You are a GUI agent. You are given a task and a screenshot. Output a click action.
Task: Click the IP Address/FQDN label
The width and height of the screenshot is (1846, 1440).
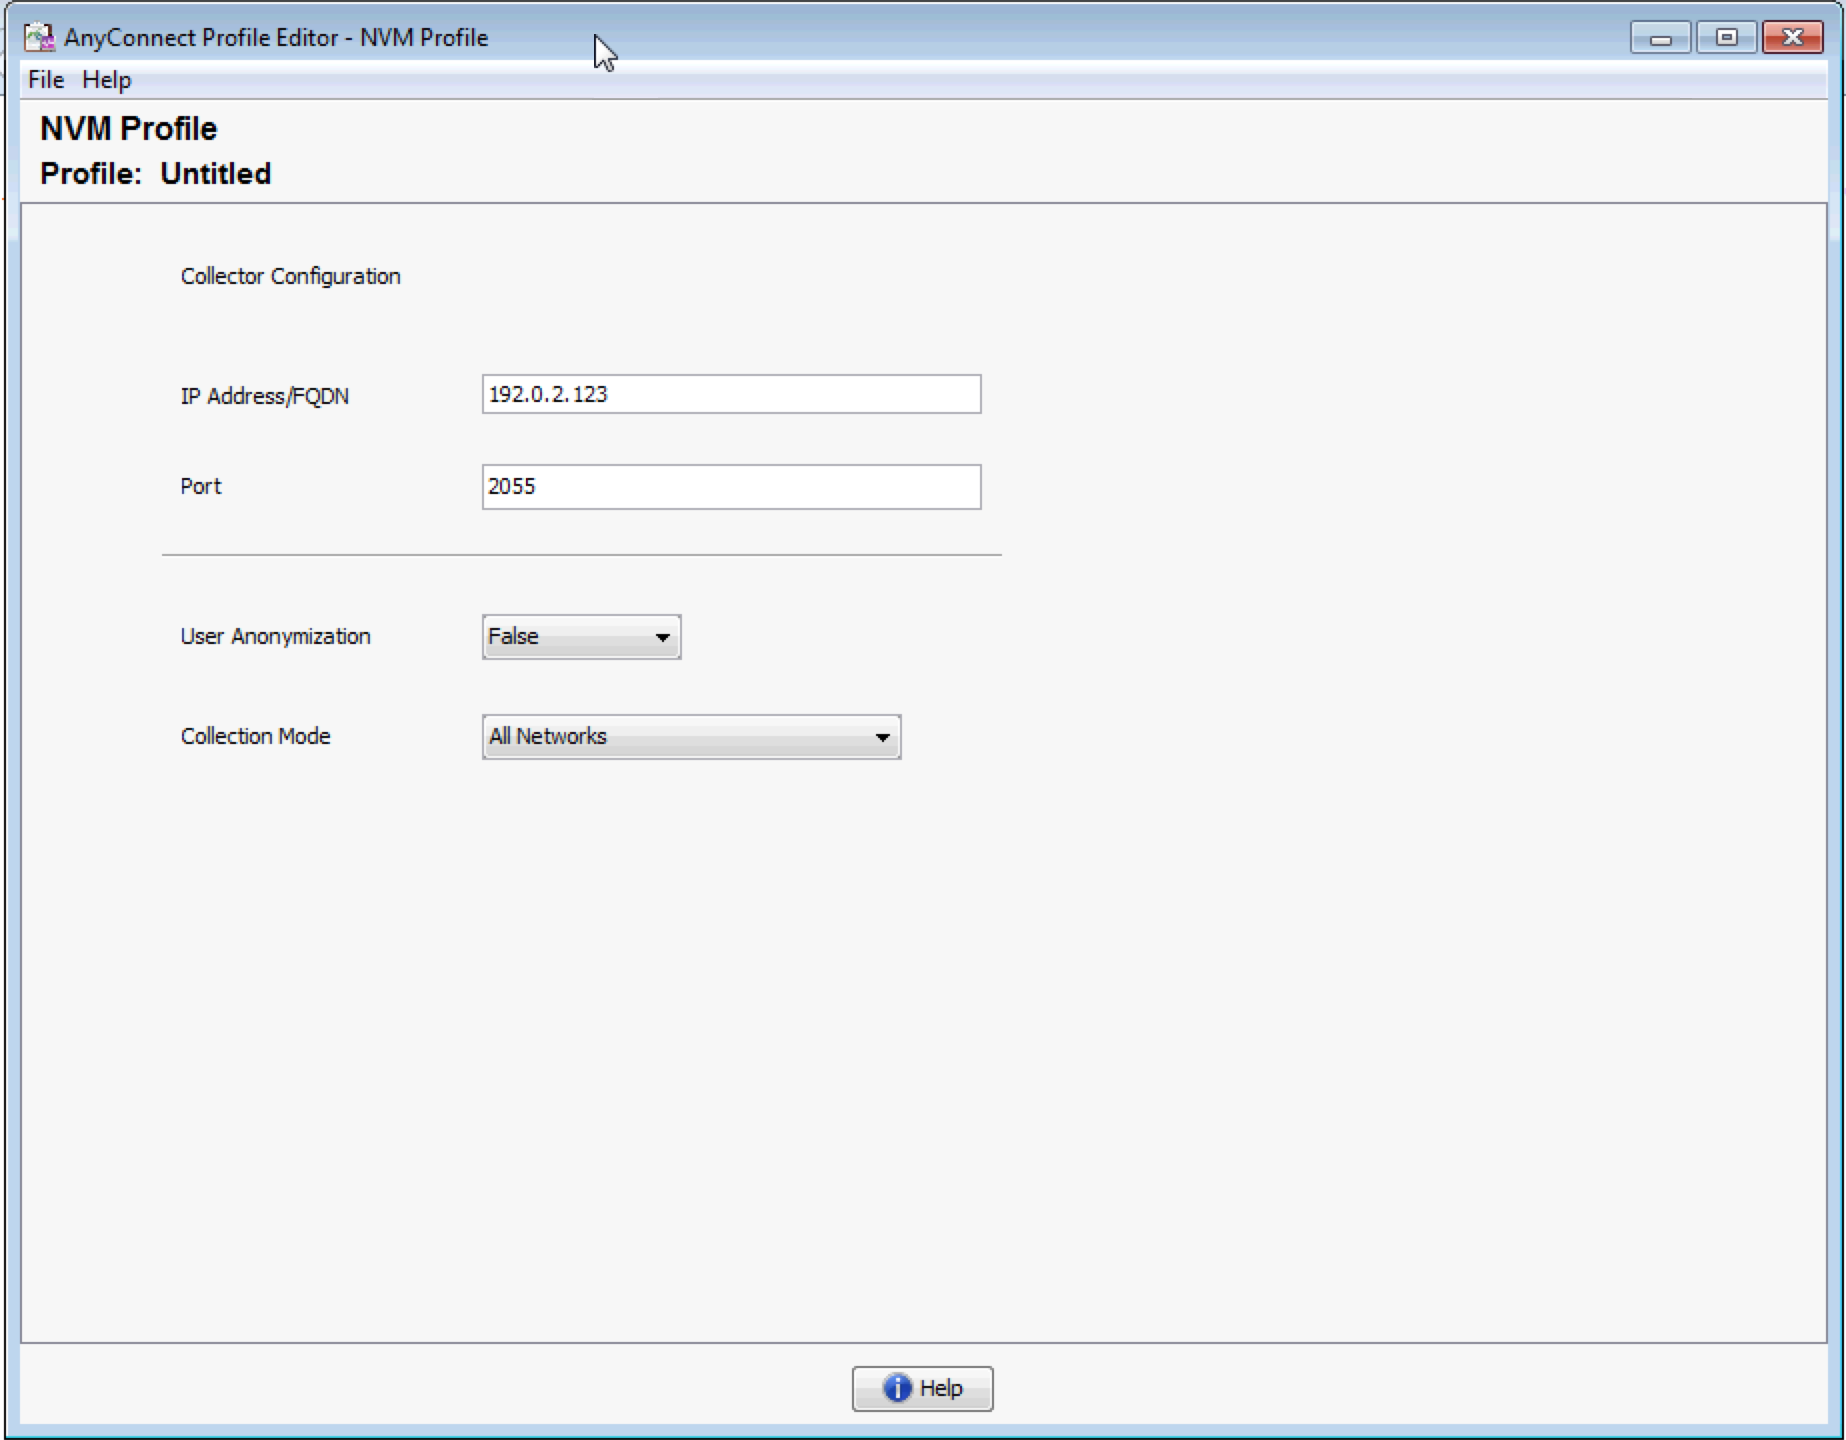point(264,396)
